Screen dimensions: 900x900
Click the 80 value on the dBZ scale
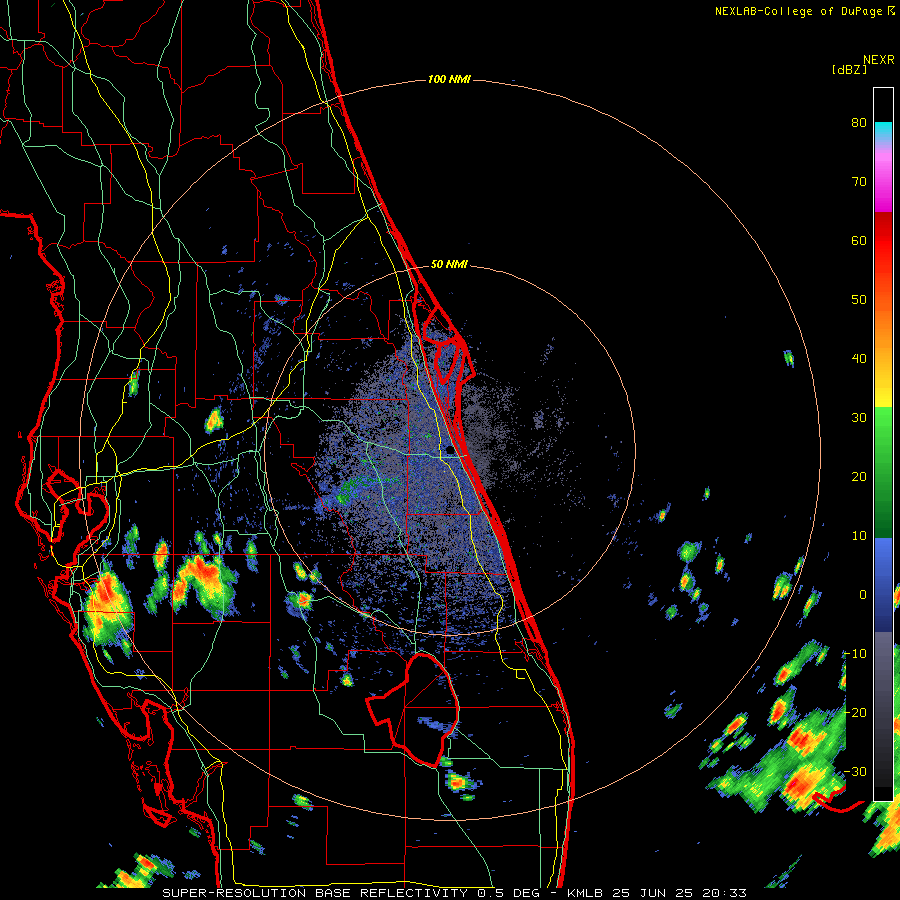859,122
